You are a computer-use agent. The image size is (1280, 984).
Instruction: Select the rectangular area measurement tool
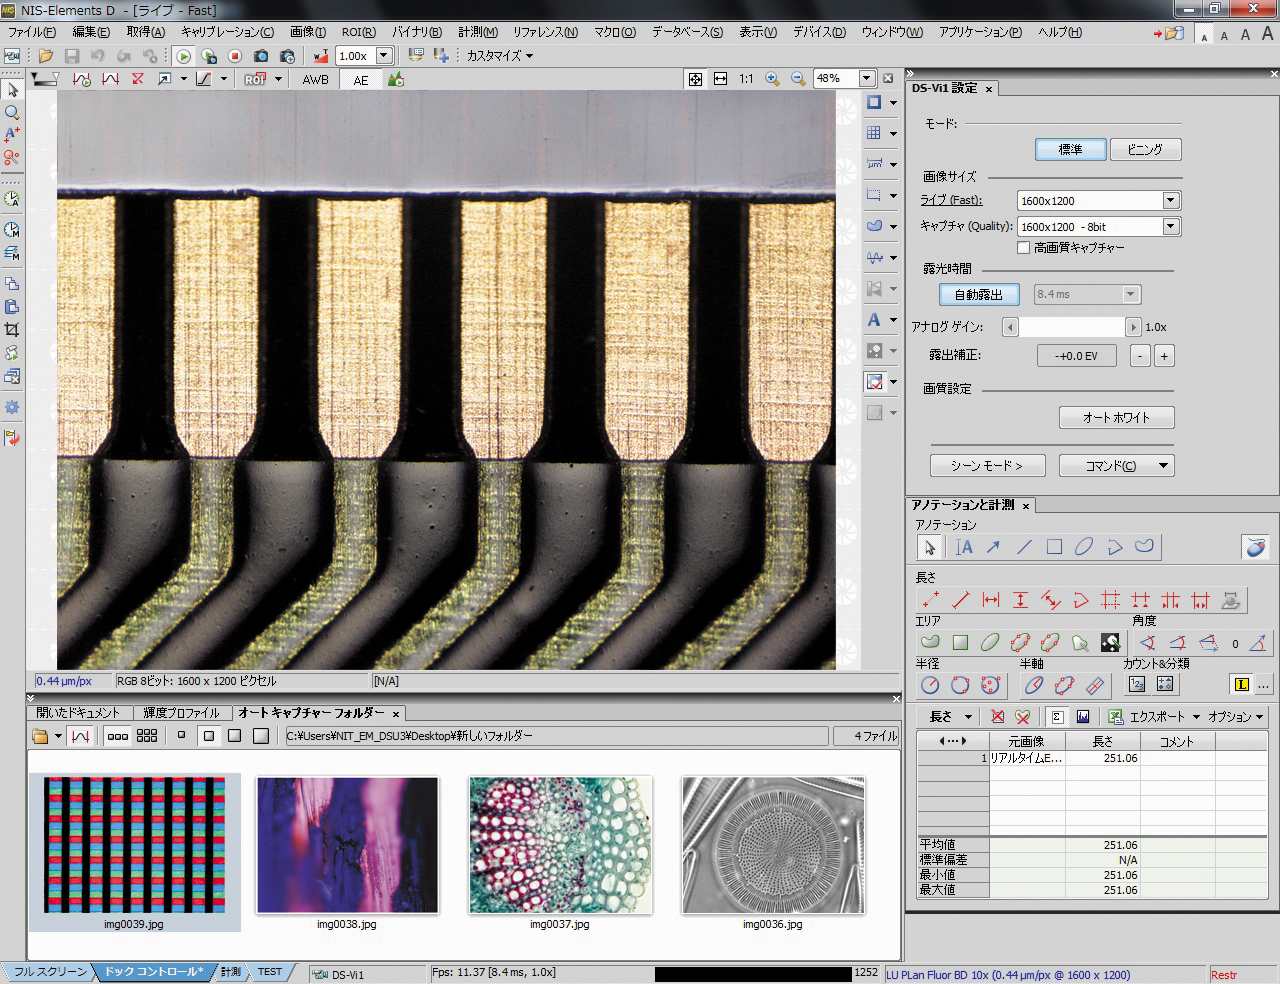pyautogui.click(x=960, y=642)
